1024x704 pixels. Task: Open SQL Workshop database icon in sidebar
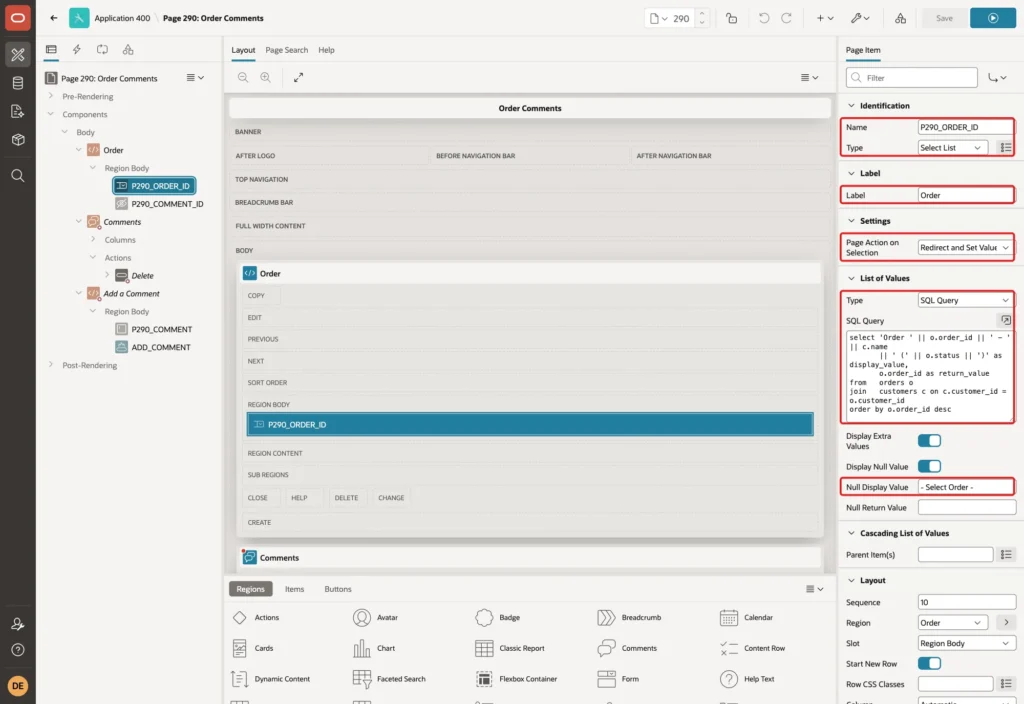[x=18, y=83]
